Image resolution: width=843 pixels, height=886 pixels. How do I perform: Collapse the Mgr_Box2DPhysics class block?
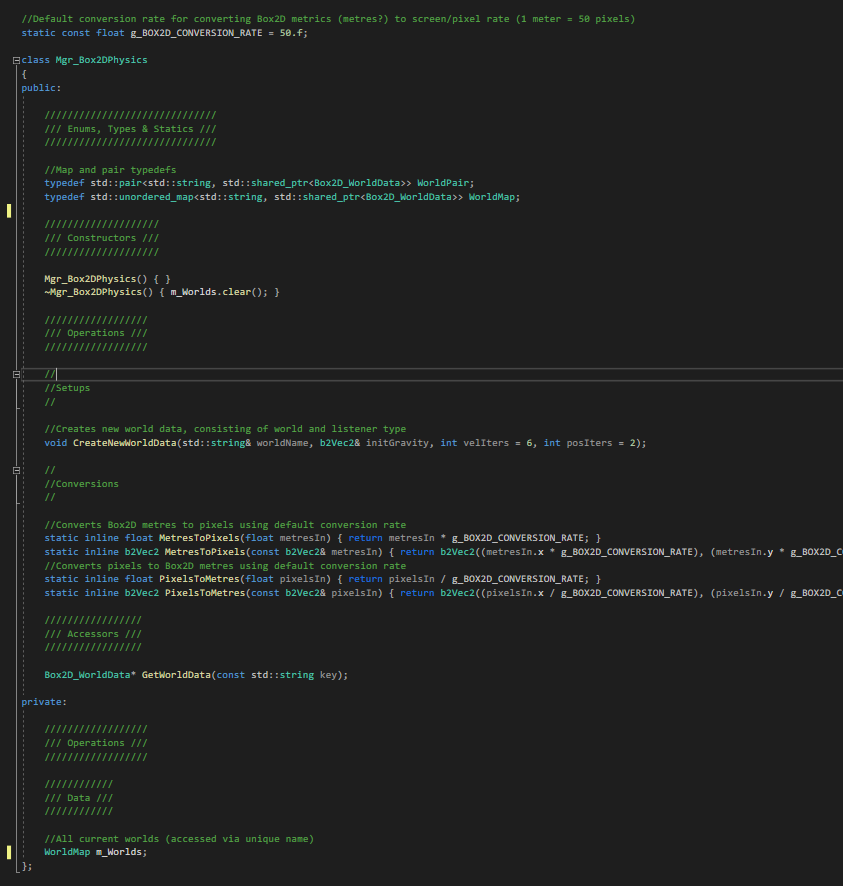point(16,61)
